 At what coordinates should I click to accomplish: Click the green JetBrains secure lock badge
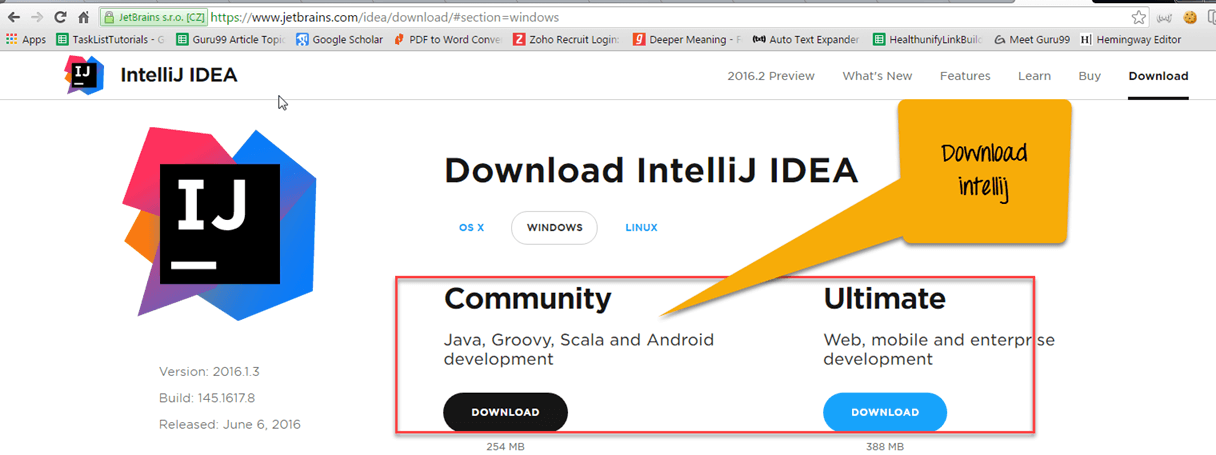(153, 17)
